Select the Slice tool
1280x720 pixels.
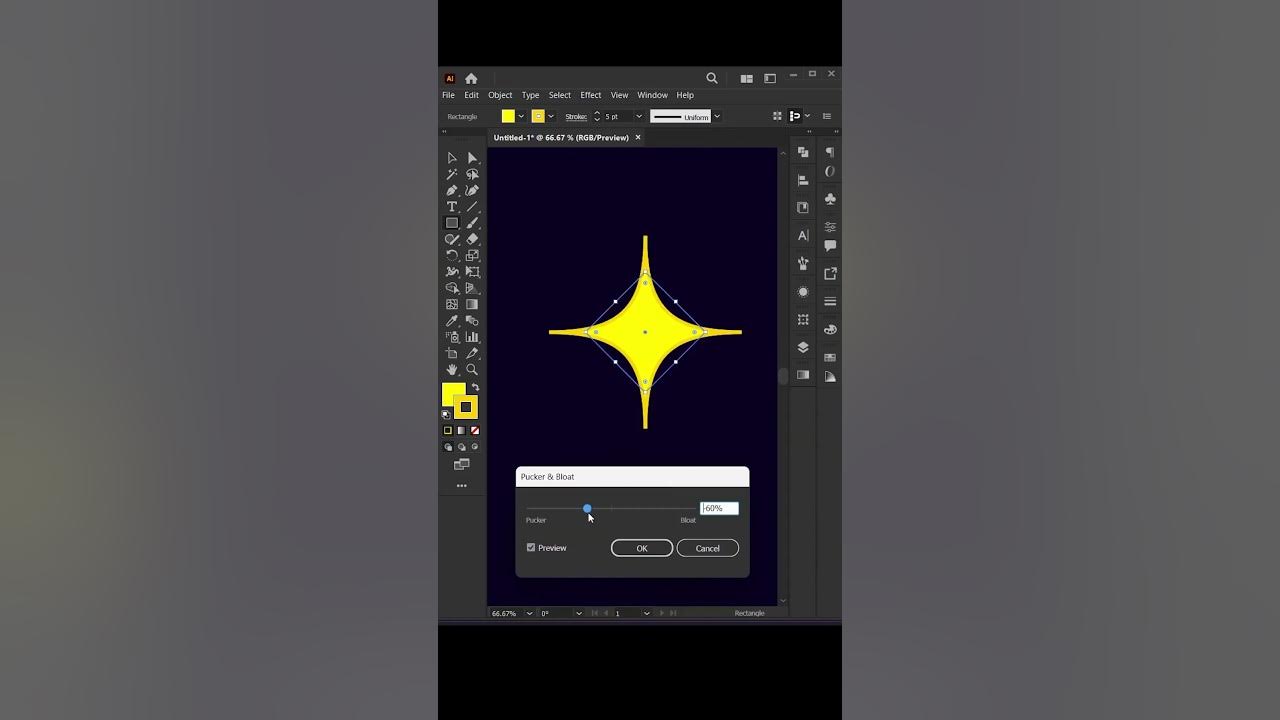coord(472,353)
